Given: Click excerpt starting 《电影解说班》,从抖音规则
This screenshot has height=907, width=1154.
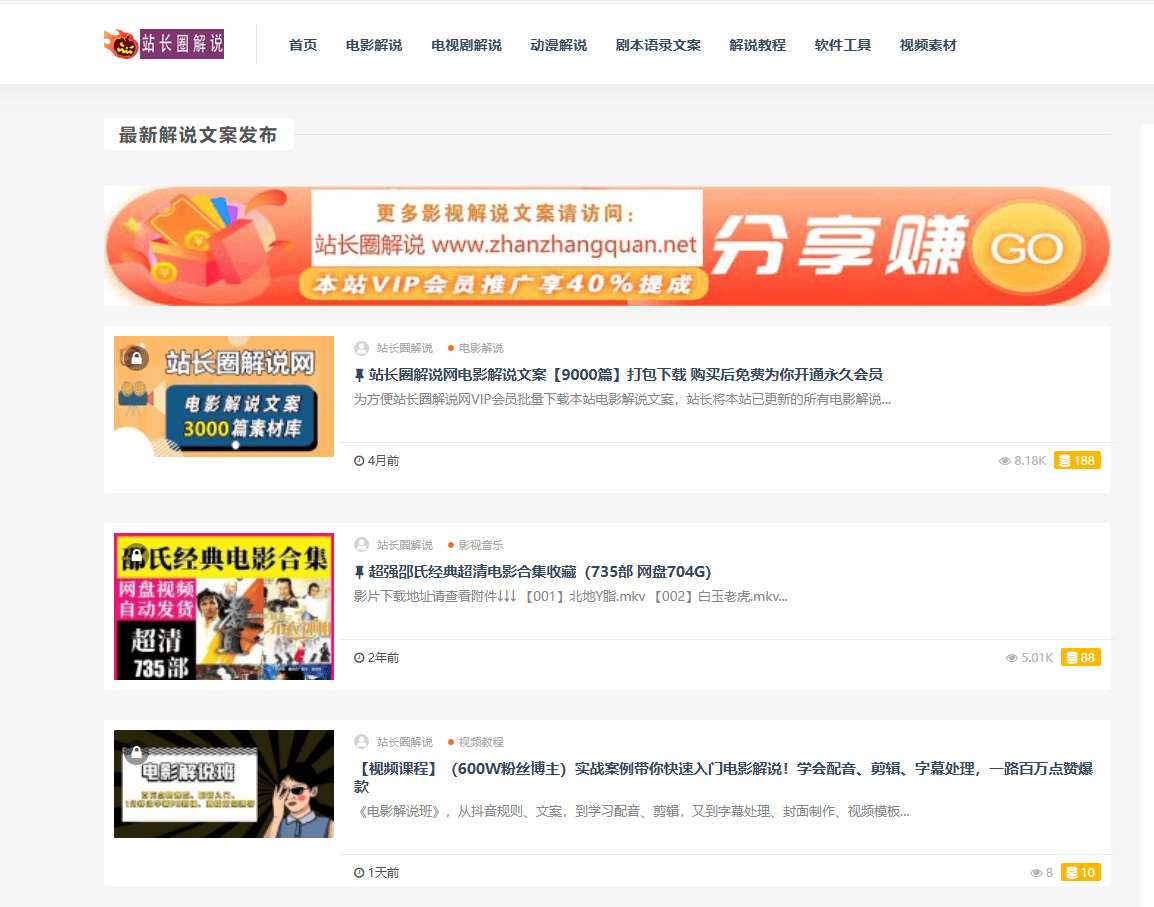Looking at the screenshot, I should (x=632, y=811).
